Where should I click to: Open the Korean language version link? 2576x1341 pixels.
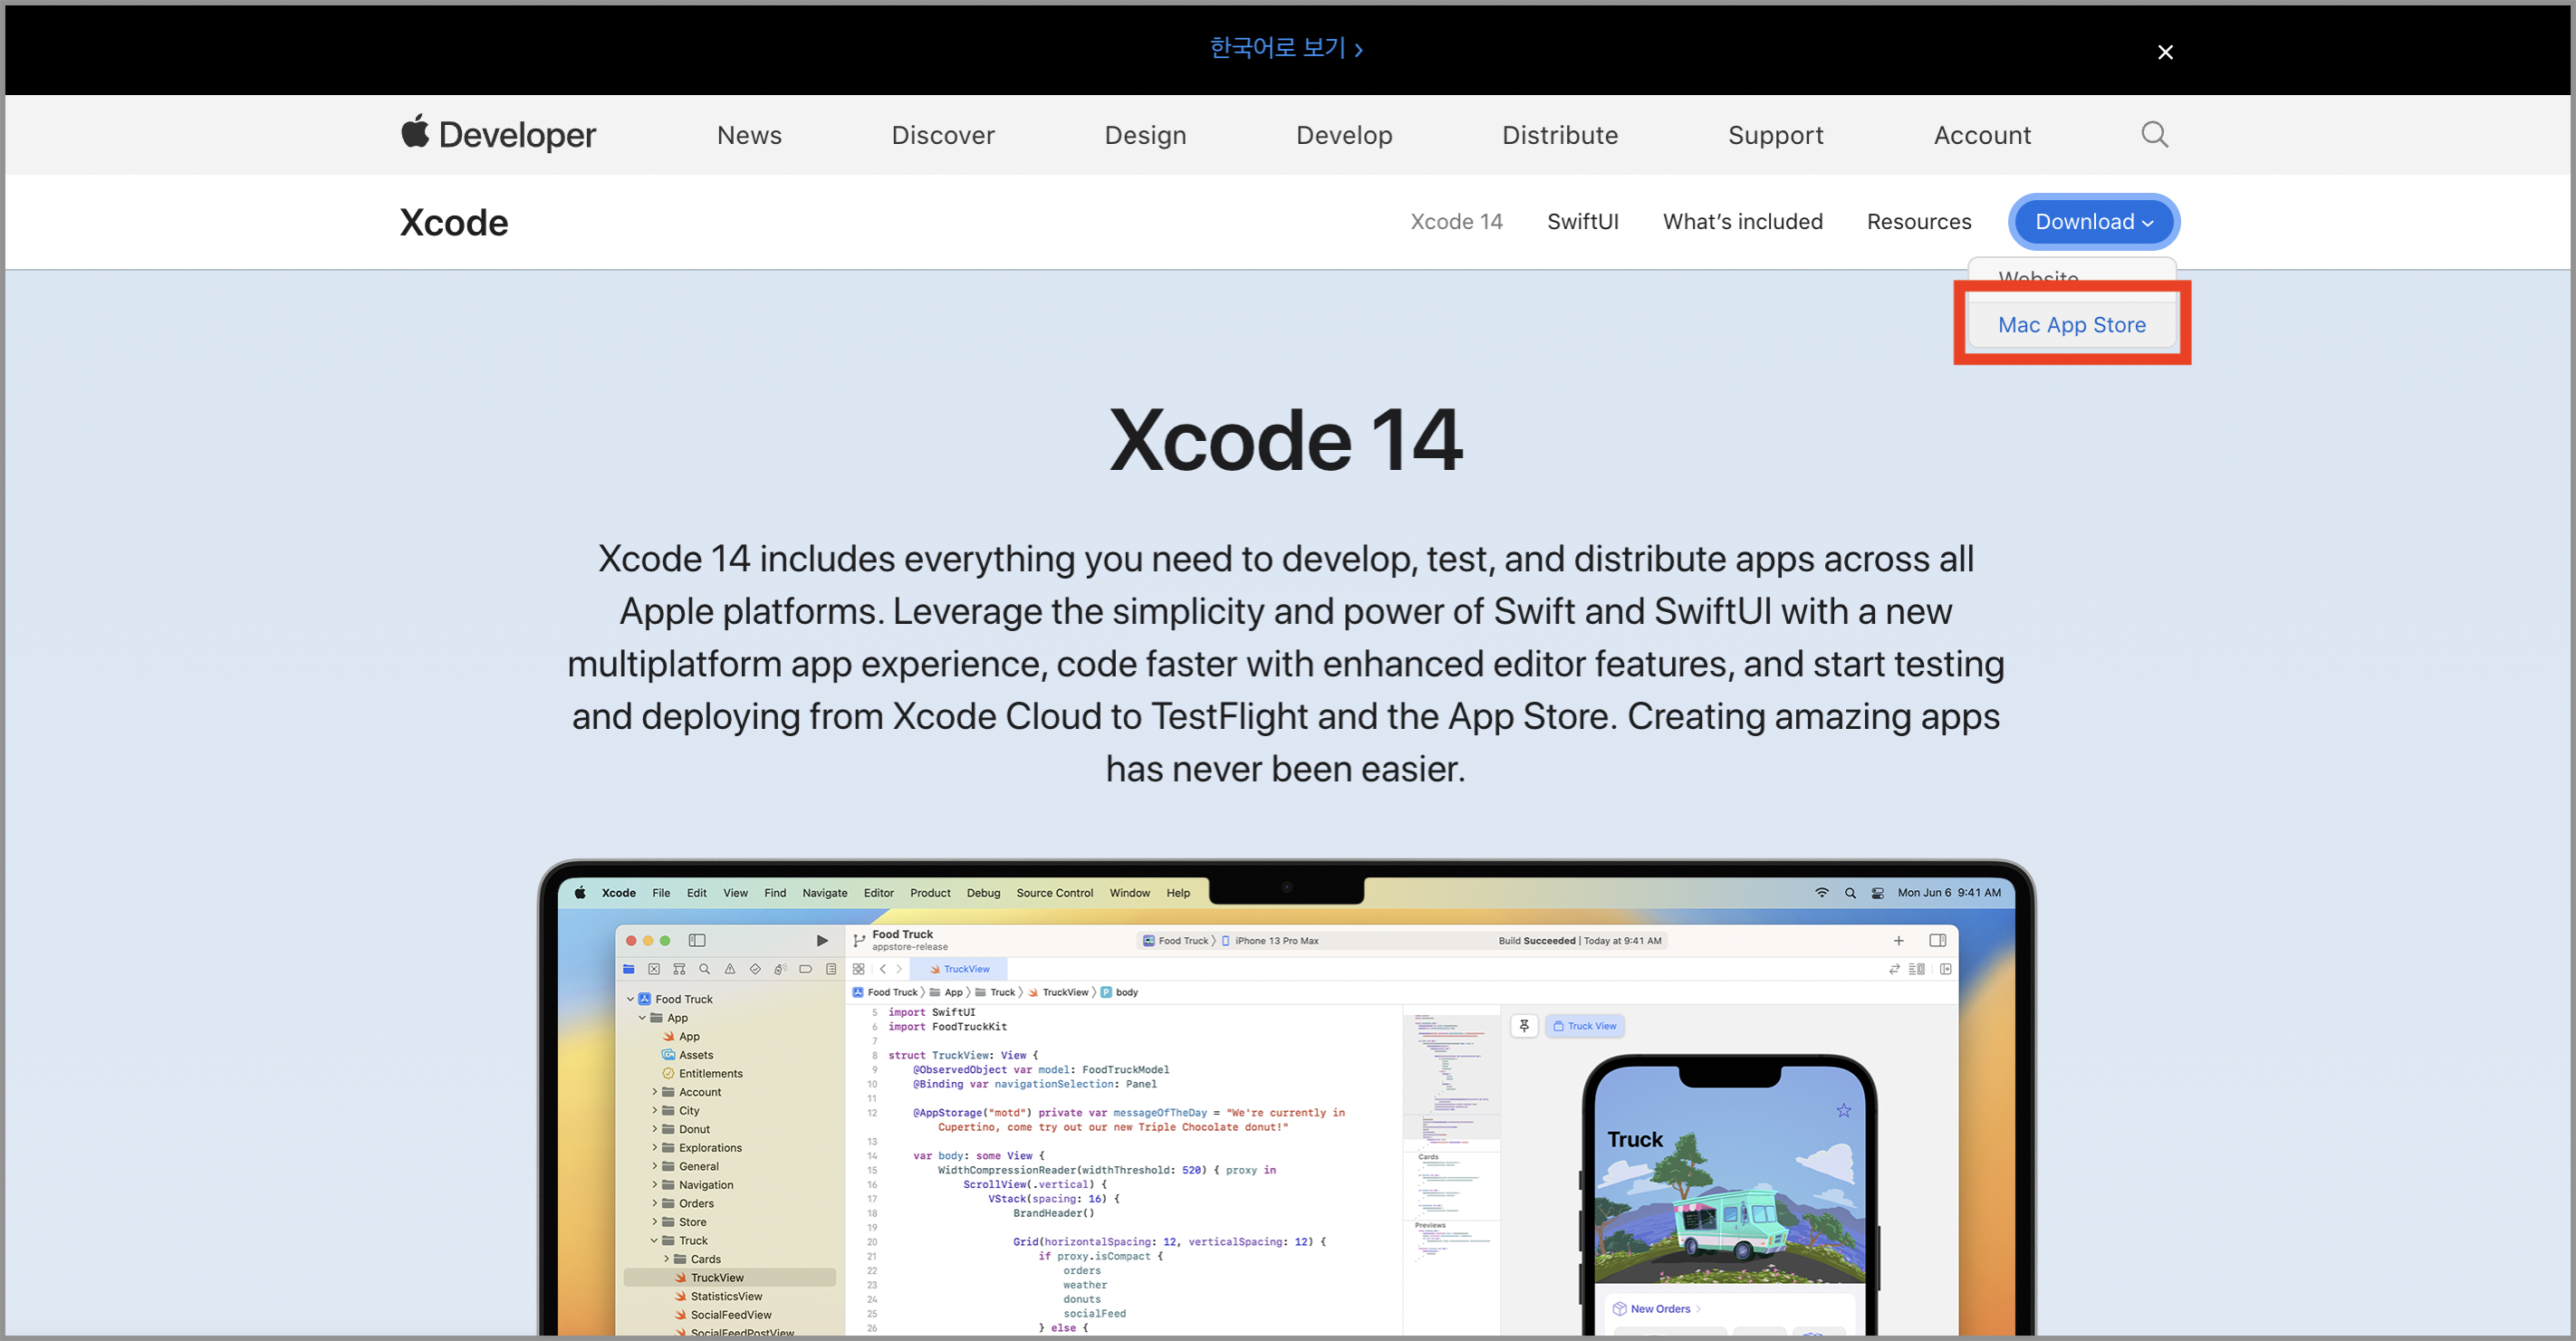click(x=1286, y=48)
